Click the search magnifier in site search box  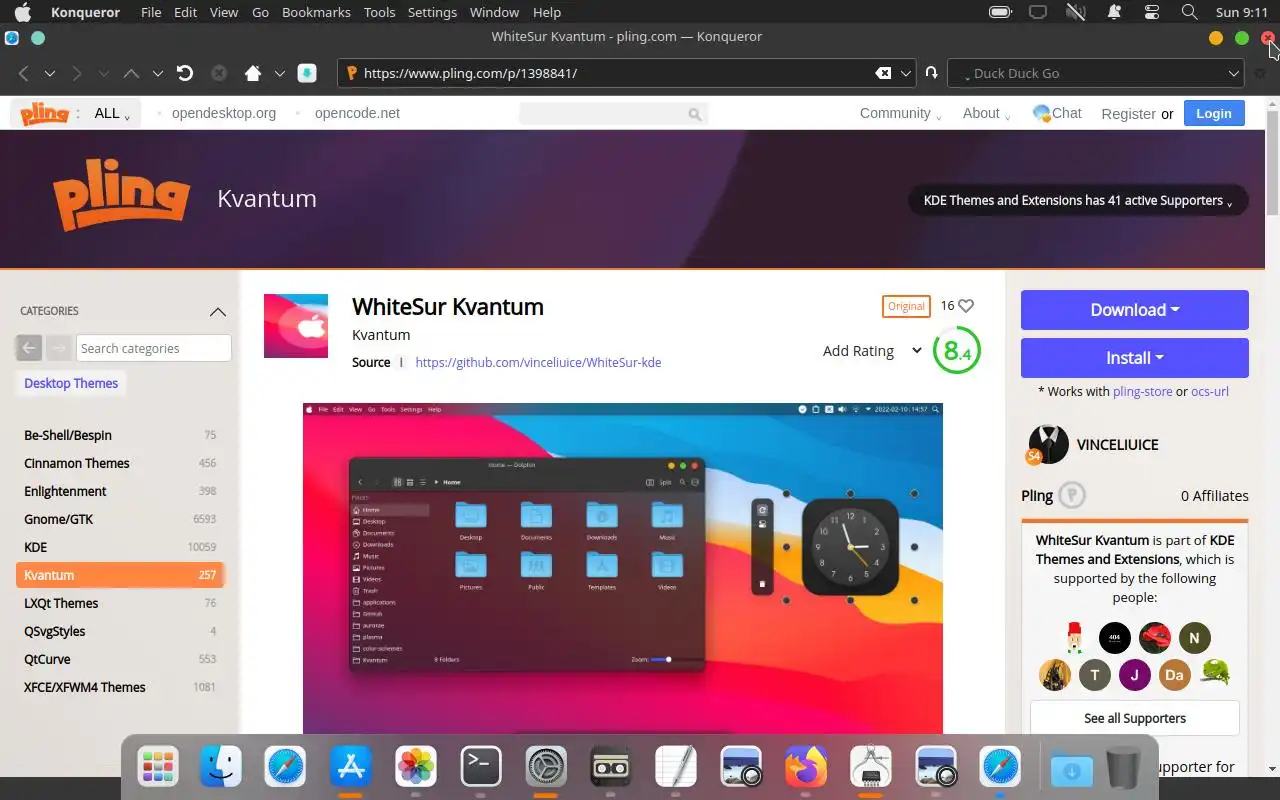pos(695,114)
